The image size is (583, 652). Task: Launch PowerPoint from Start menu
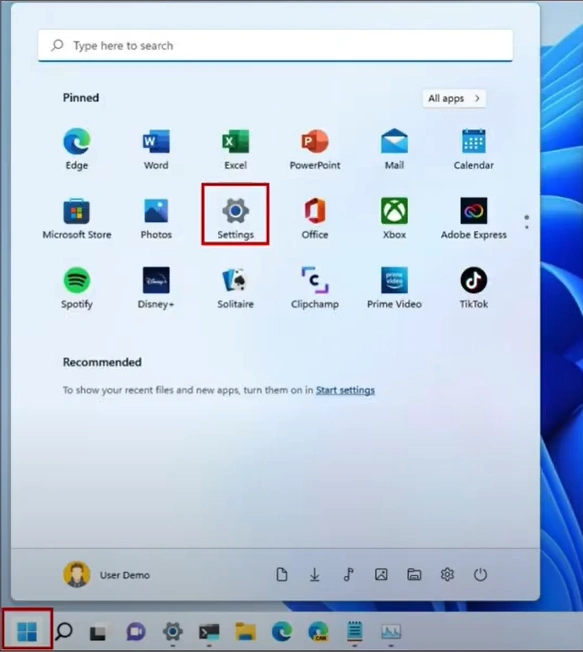point(315,149)
